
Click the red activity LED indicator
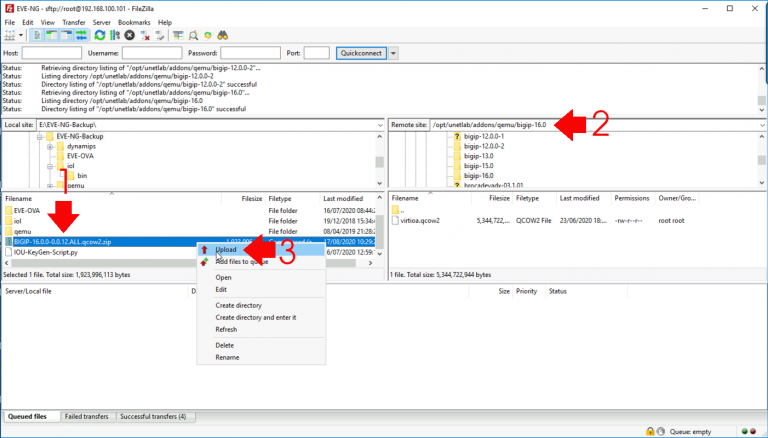(x=753, y=431)
